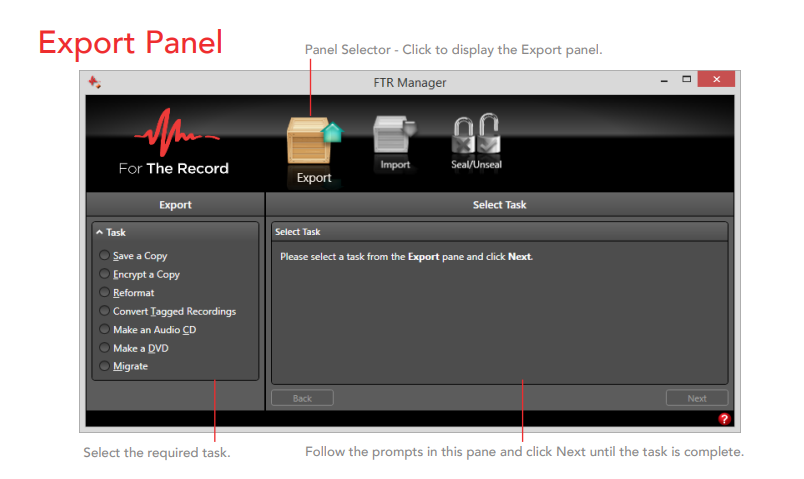This screenshot has width=804, height=479.
Task: Minimize the FTR Manager window
Action: (664, 81)
